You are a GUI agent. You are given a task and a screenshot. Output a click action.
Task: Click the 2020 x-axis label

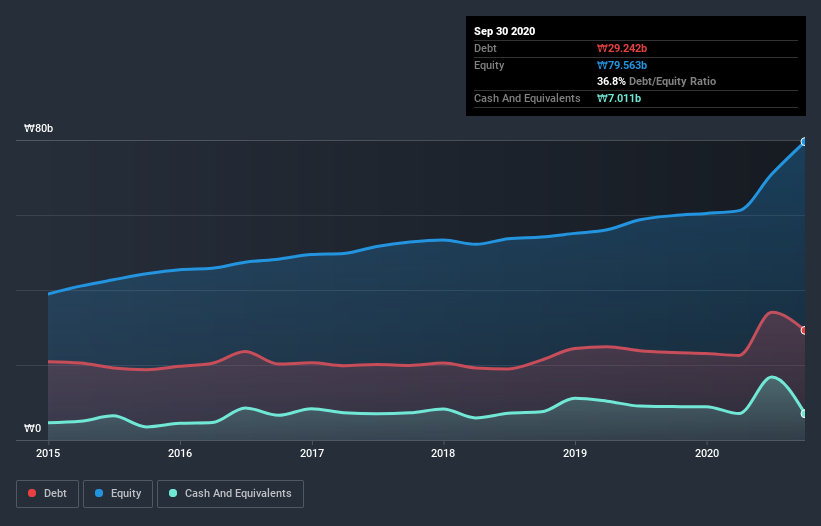coord(707,453)
